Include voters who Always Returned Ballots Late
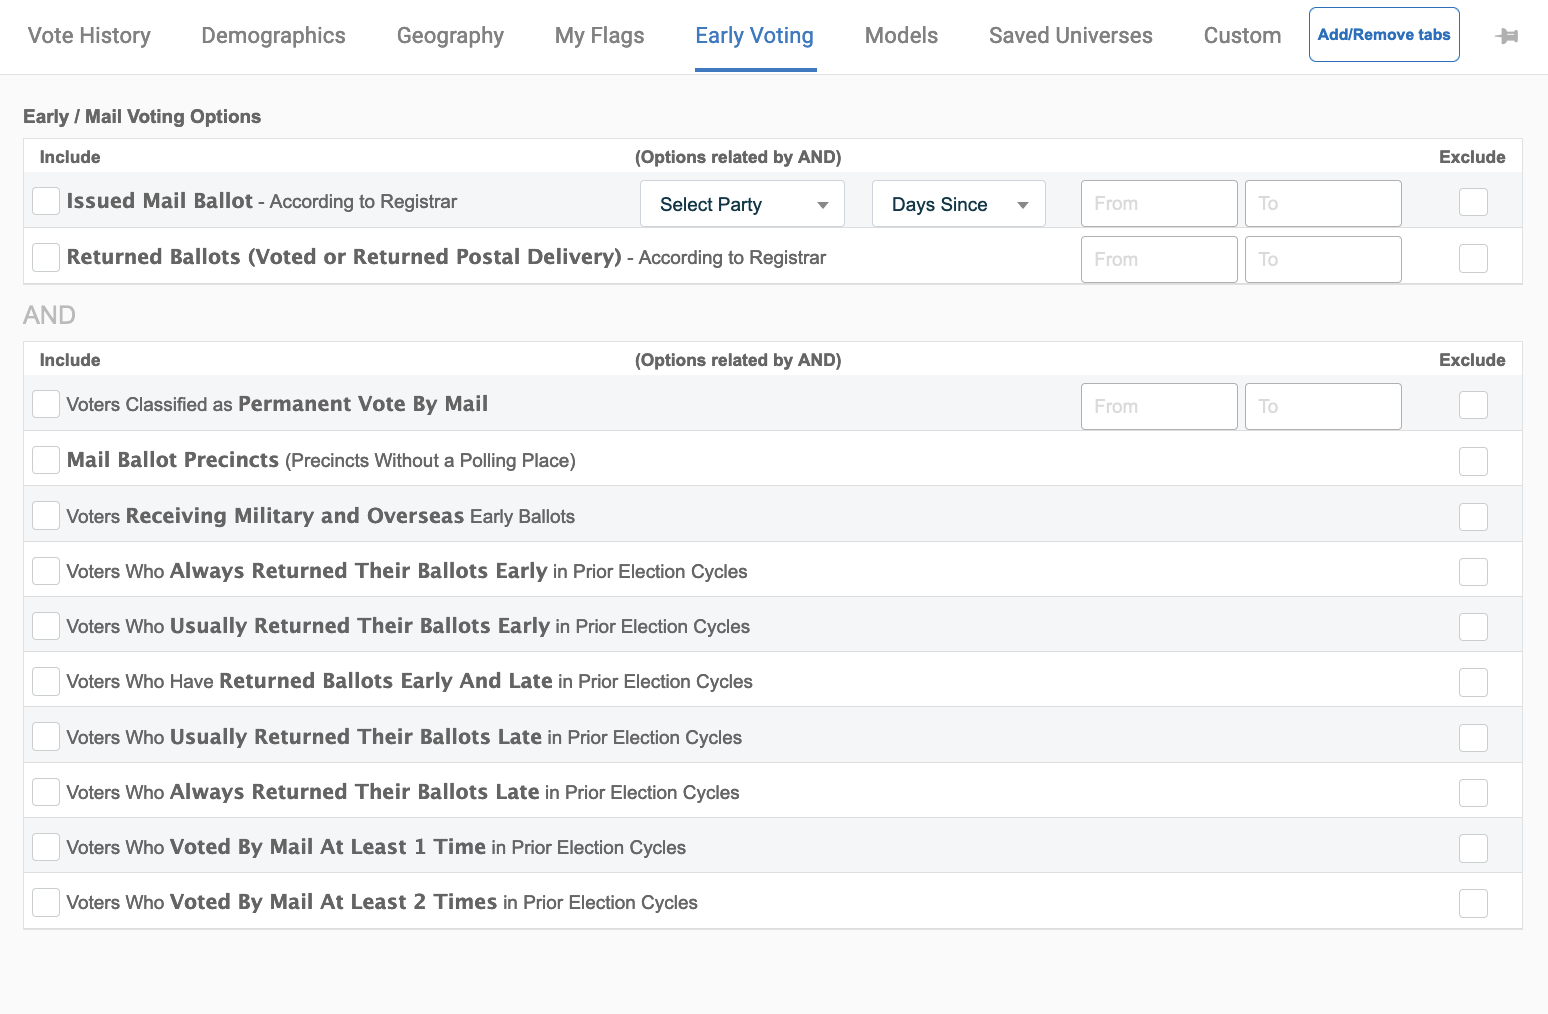 (46, 792)
